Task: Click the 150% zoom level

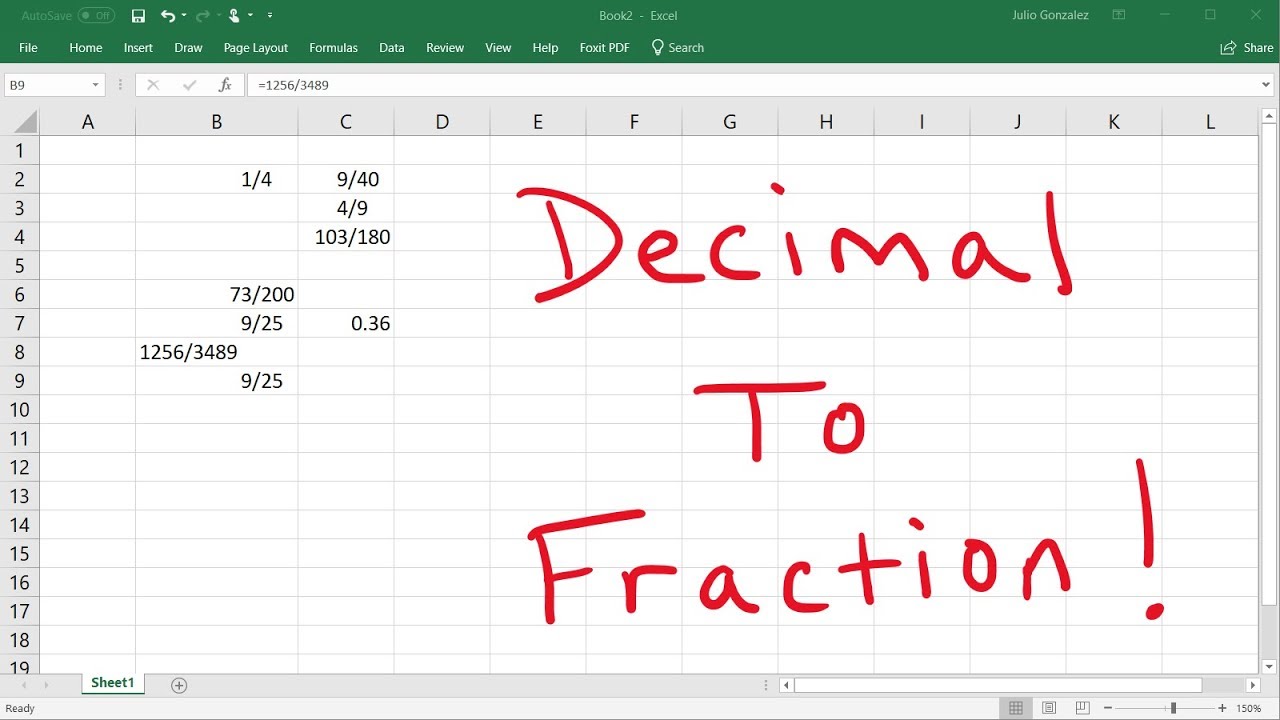Action: (x=1248, y=708)
